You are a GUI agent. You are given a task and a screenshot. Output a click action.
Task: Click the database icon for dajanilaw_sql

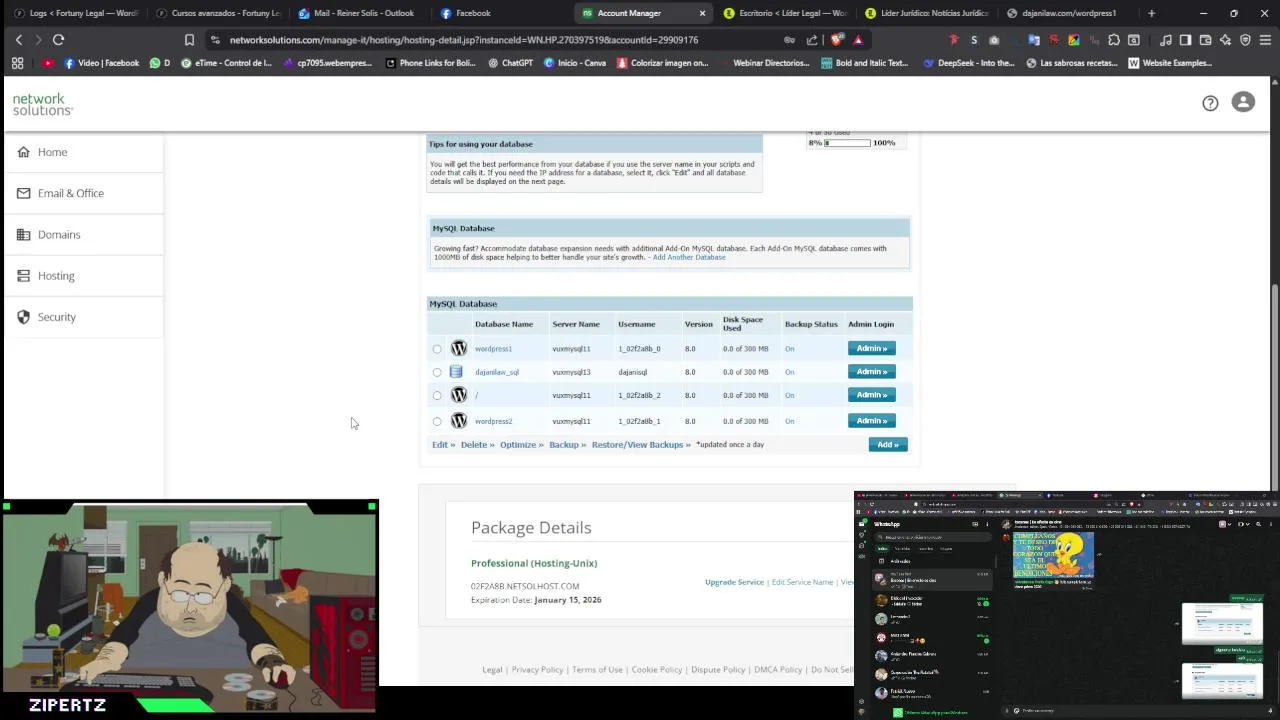(x=456, y=372)
